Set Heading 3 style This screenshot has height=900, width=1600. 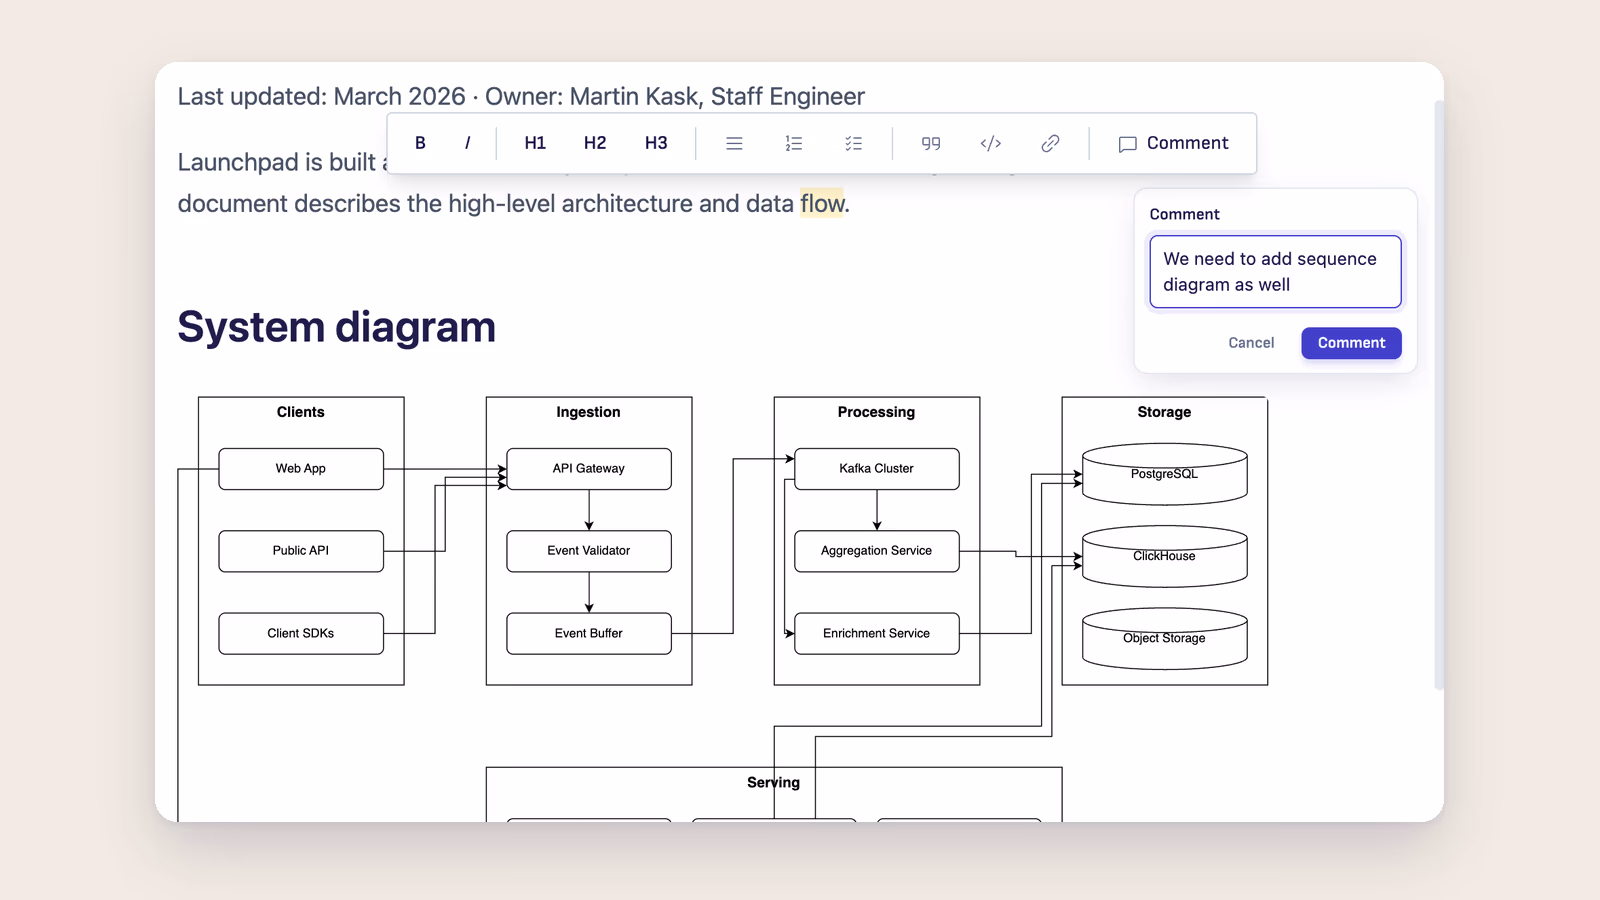[656, 143]
